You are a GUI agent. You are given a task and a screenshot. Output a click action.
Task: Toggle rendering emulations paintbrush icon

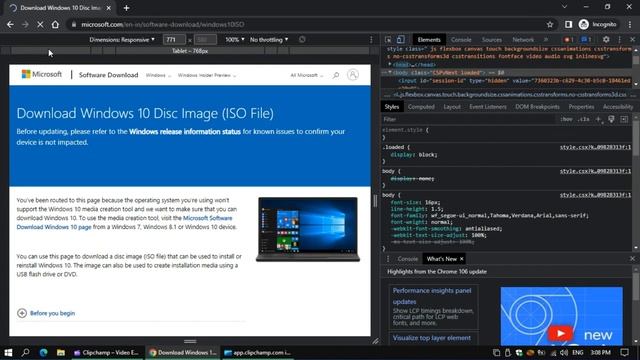[x=611, y=119]
